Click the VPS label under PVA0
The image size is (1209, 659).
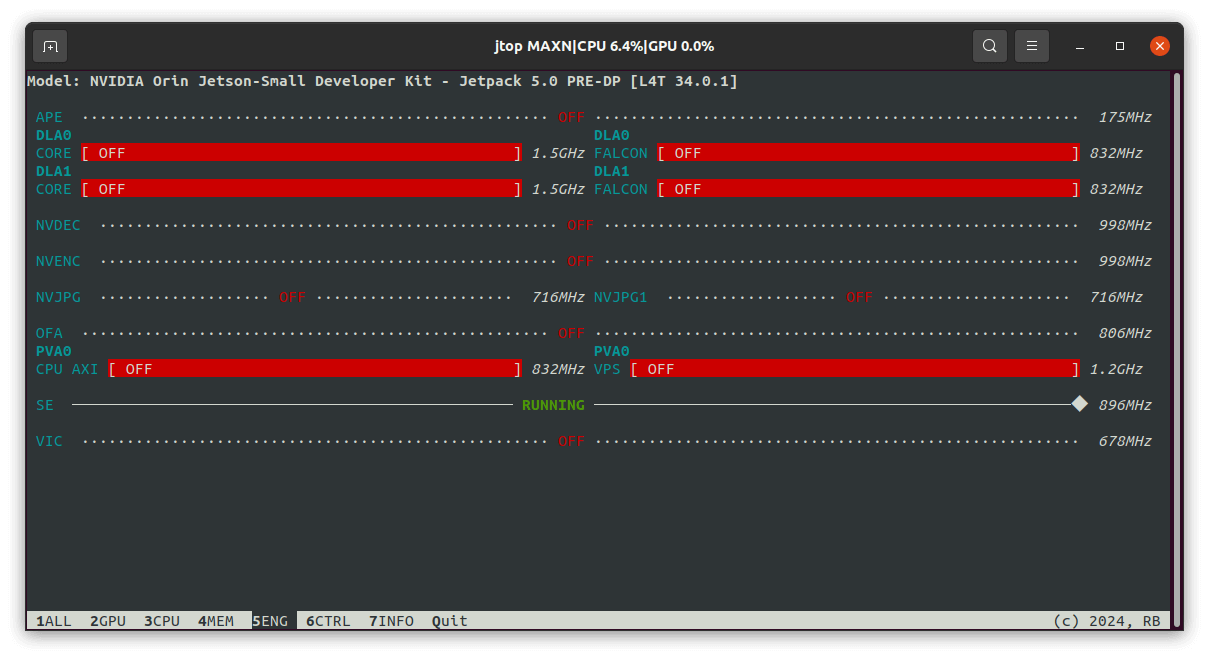coord(607,369)
